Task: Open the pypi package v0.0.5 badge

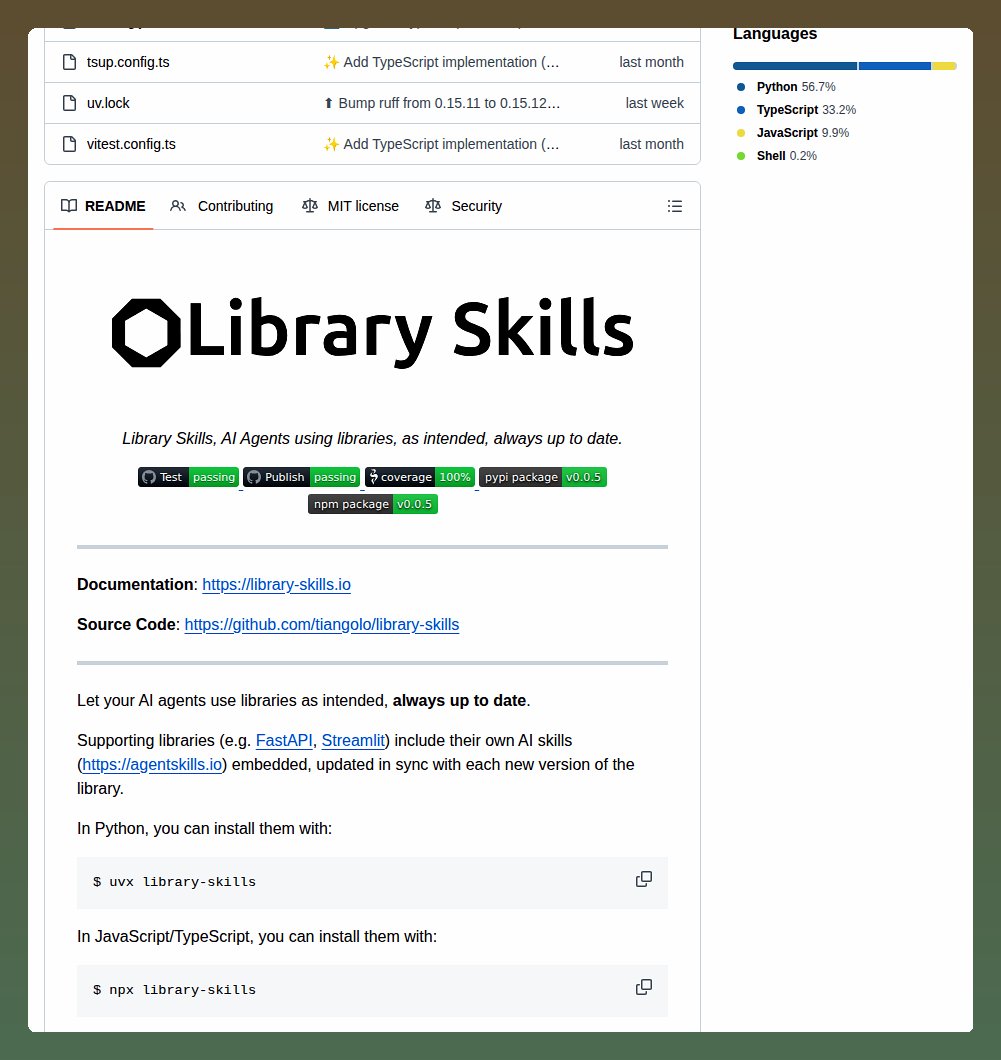Action: pyautogui.click(x=543, y=477)
